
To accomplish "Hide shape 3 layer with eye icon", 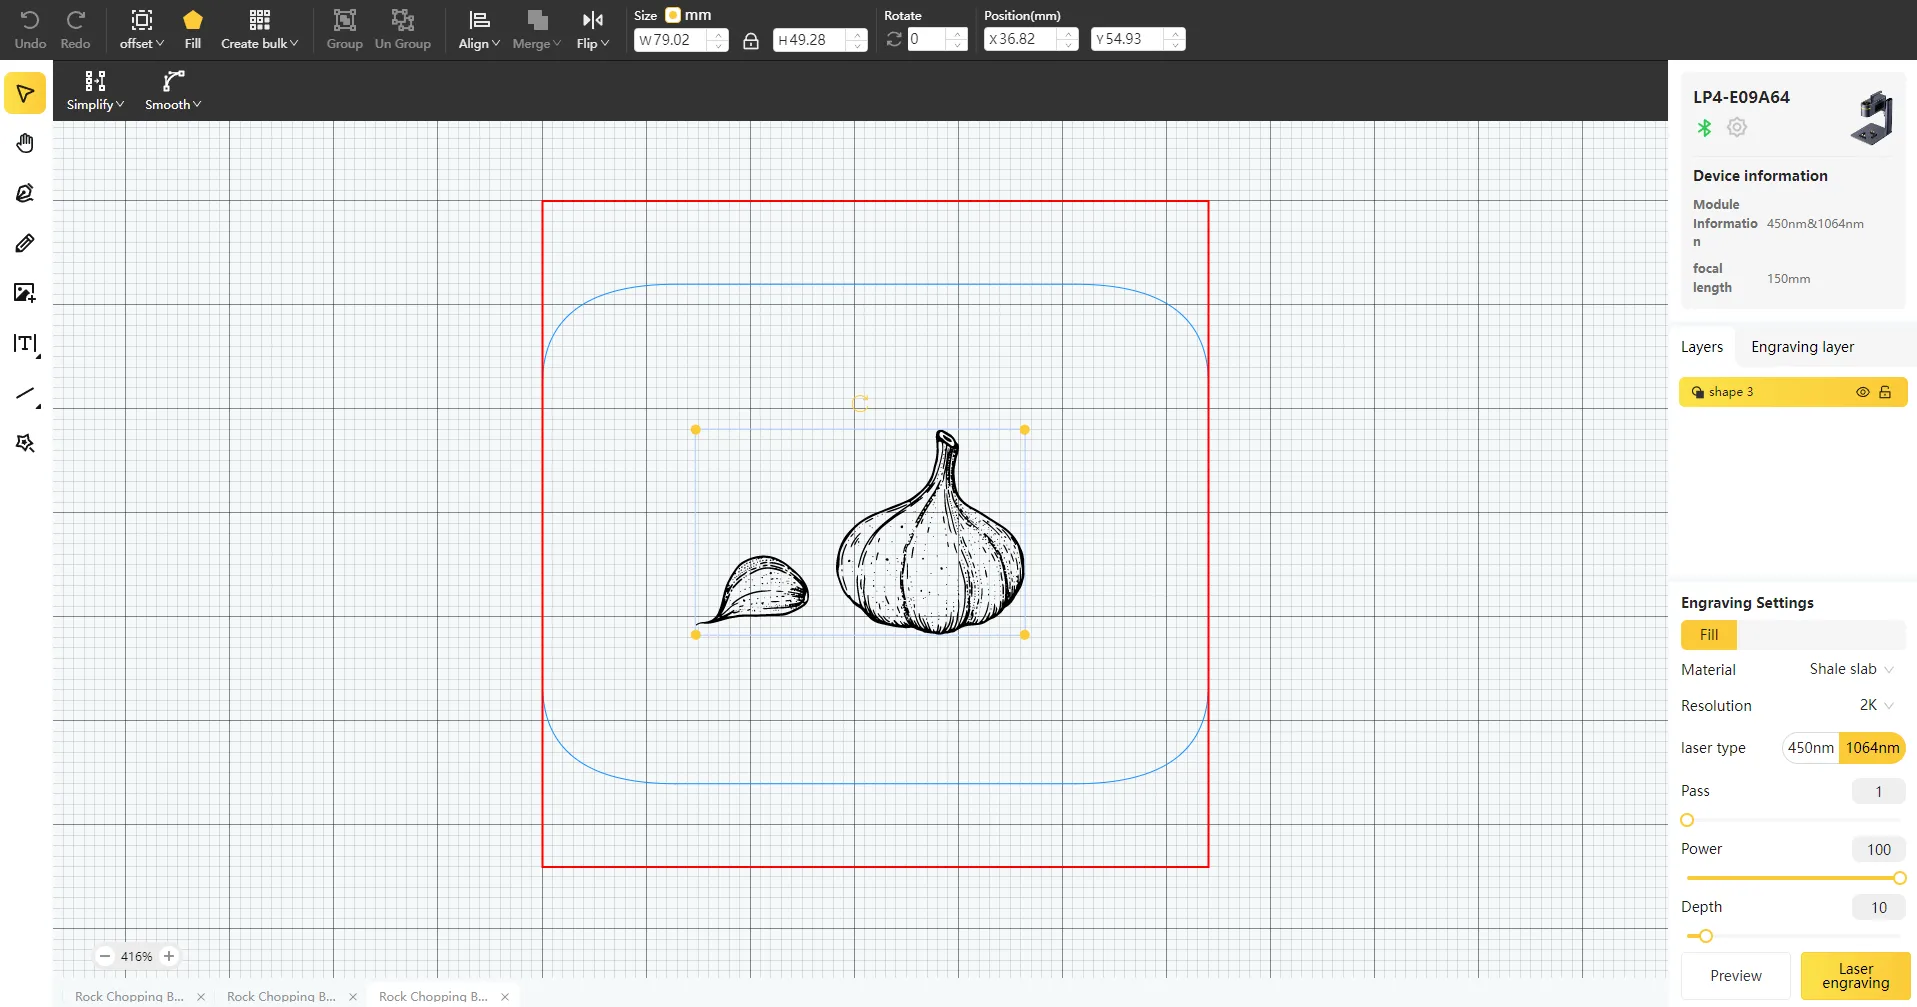I will coord(1862,392).
